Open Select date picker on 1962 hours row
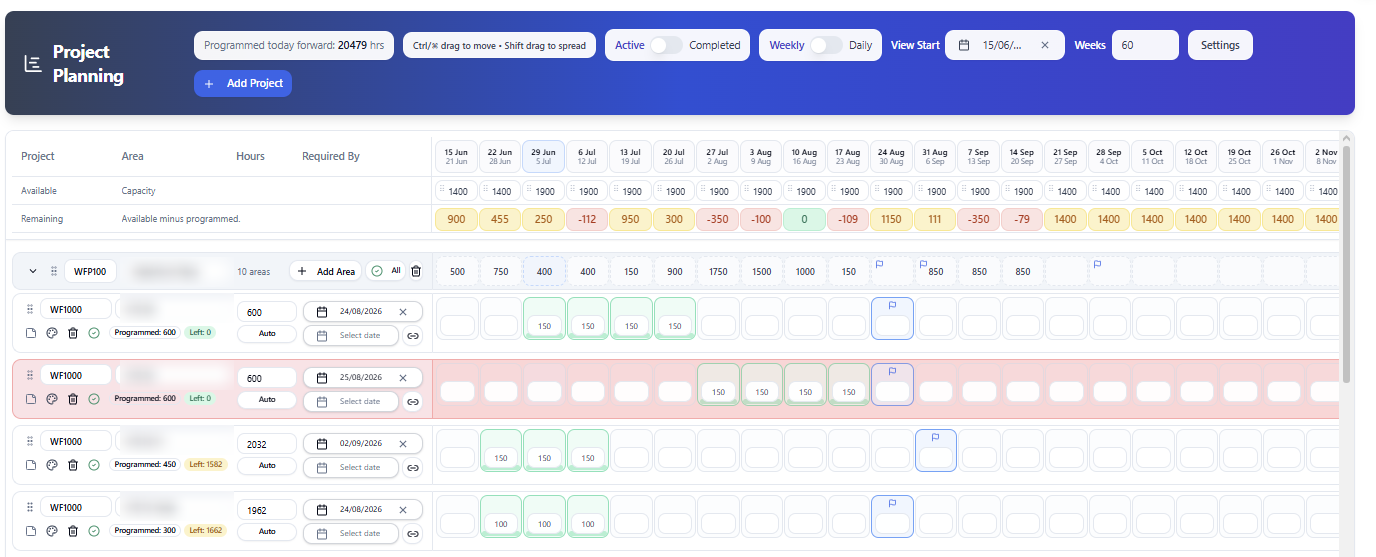1376x557 pixels. (350, 534)
